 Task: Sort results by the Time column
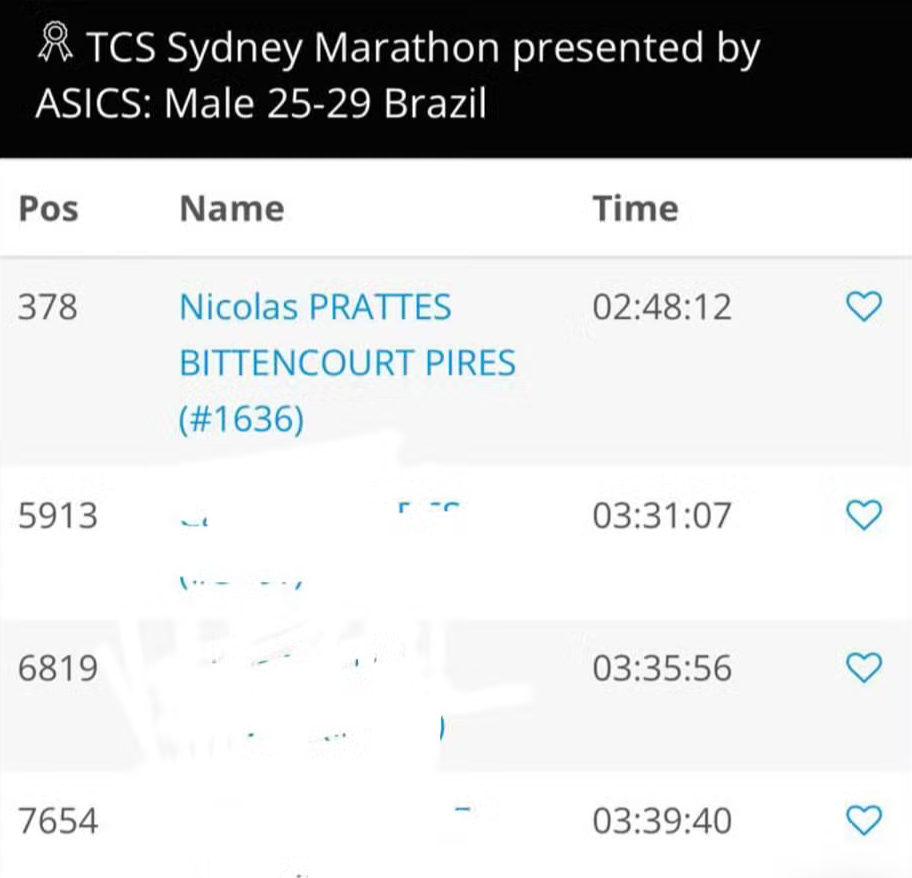[635, 208]
